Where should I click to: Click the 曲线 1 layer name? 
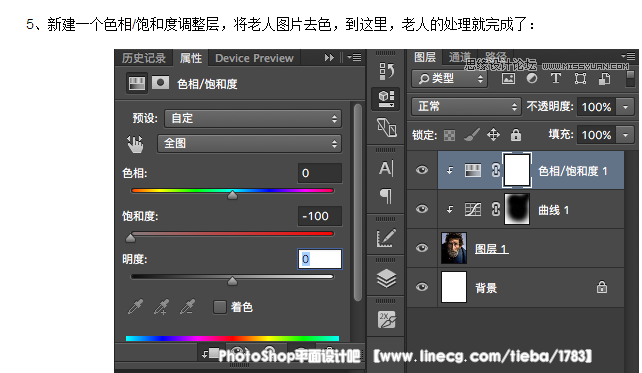coord(553,210)
